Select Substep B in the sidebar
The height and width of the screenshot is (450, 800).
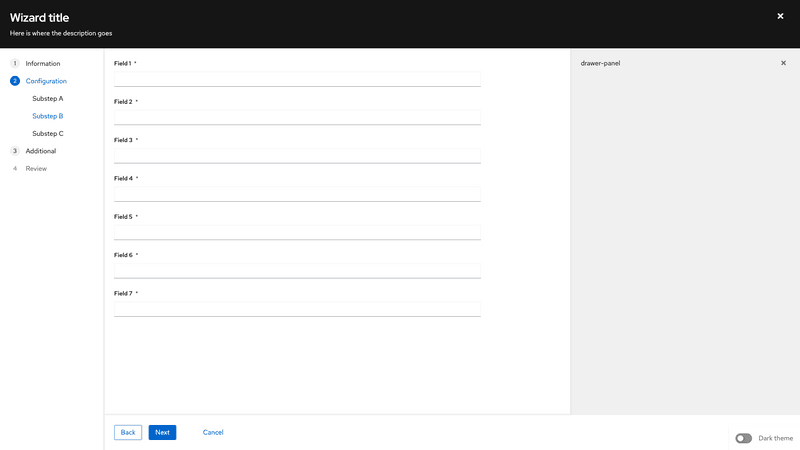click(x=47, y=116)
